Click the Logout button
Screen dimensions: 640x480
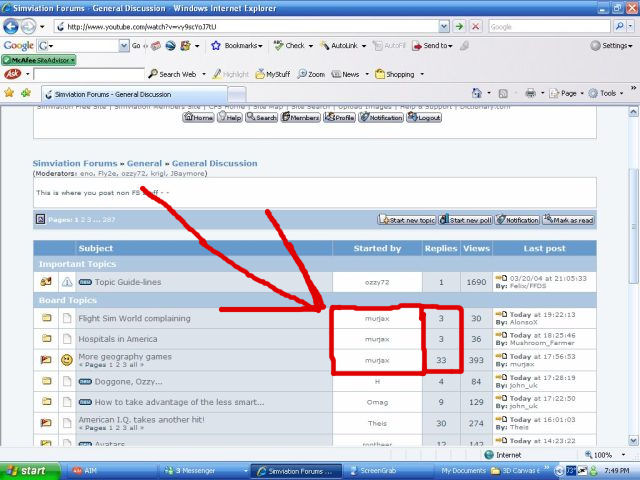coord(423,117)
